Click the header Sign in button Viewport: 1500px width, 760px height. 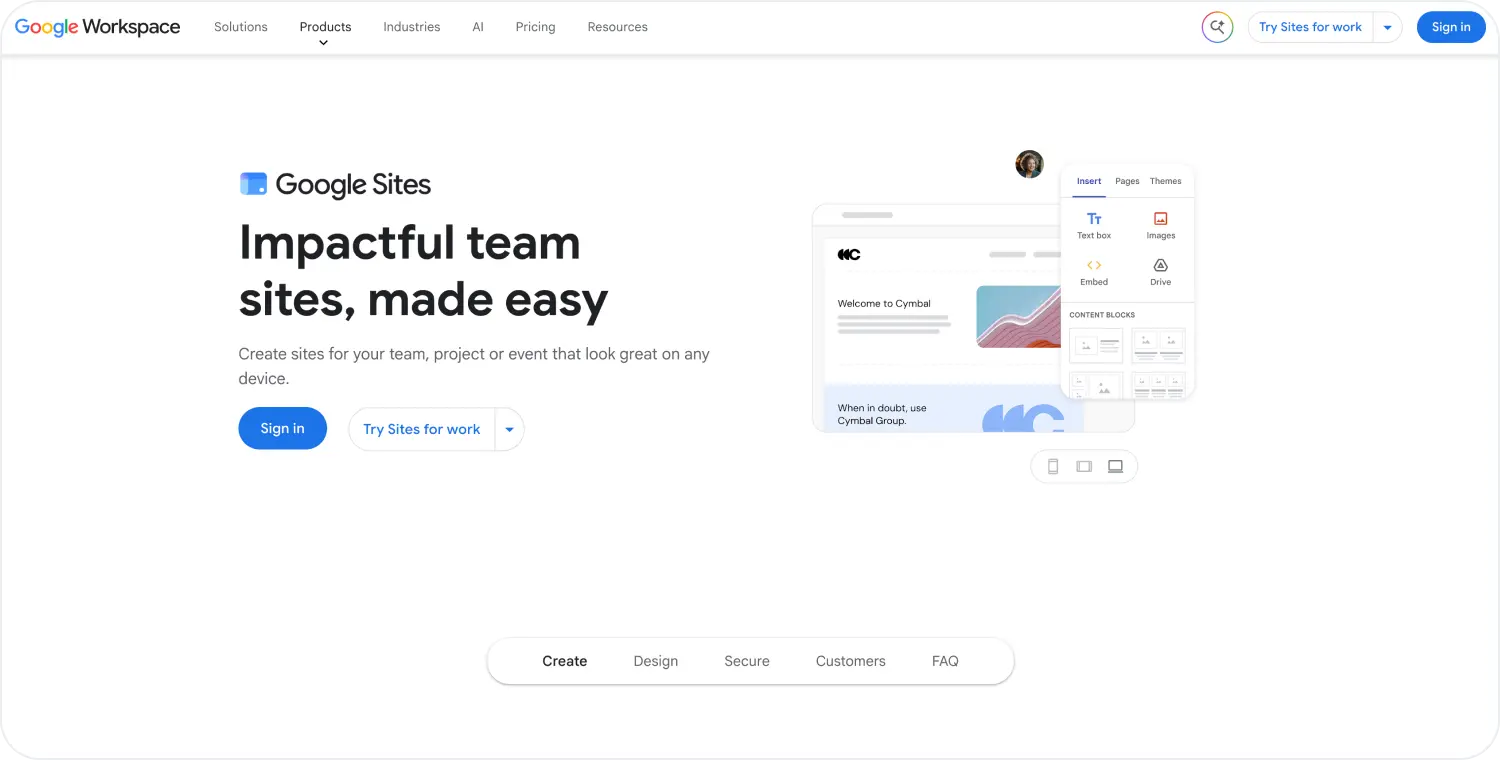coord(1451,27)
